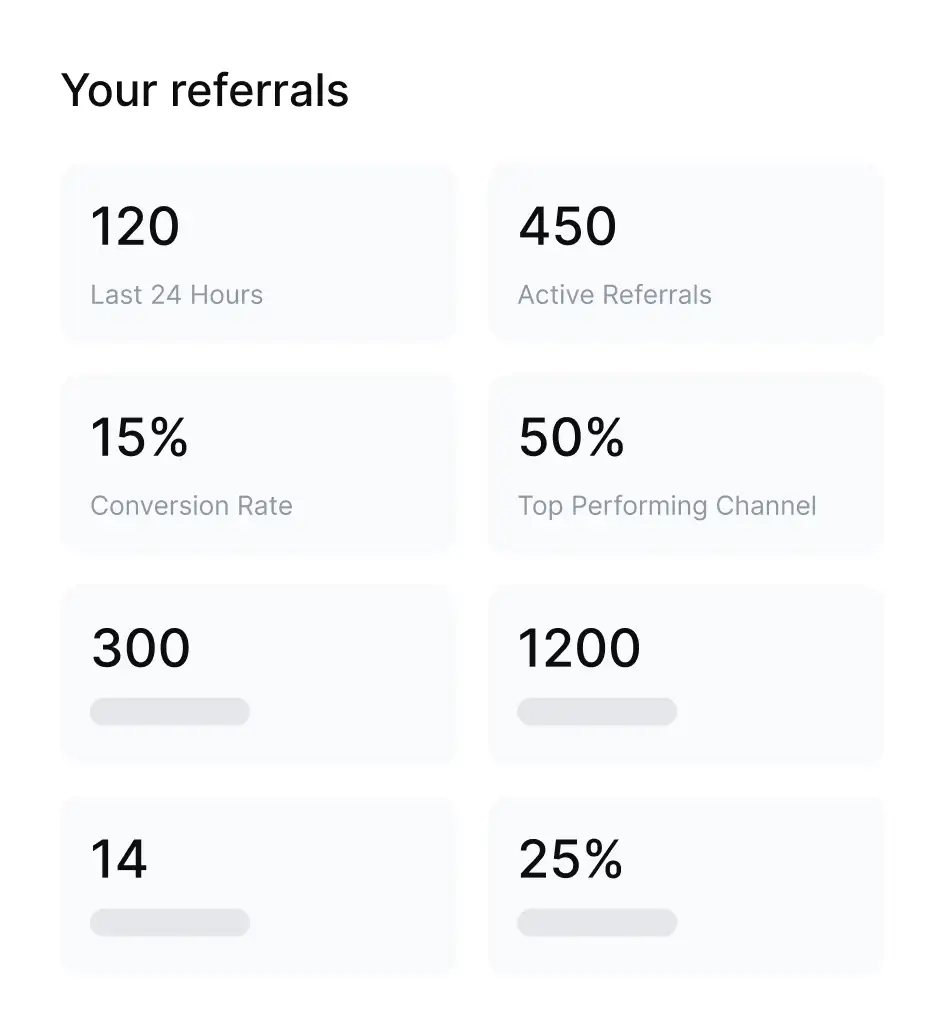The height and width of the screenshot is (1032, 952).
Task: Click the "Top Performing Channel" label
Action: [x=667, y=506]
